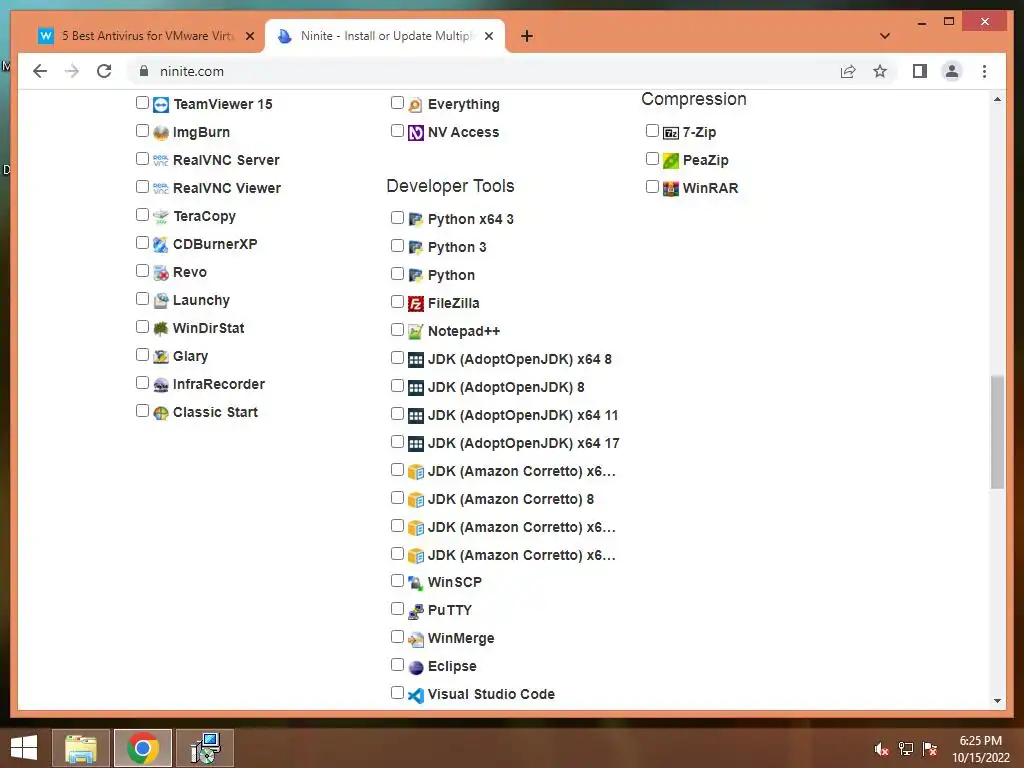Click the WinMerge icon
The height and width of the screenshot is (768, 1024).
tap(415, 639)
